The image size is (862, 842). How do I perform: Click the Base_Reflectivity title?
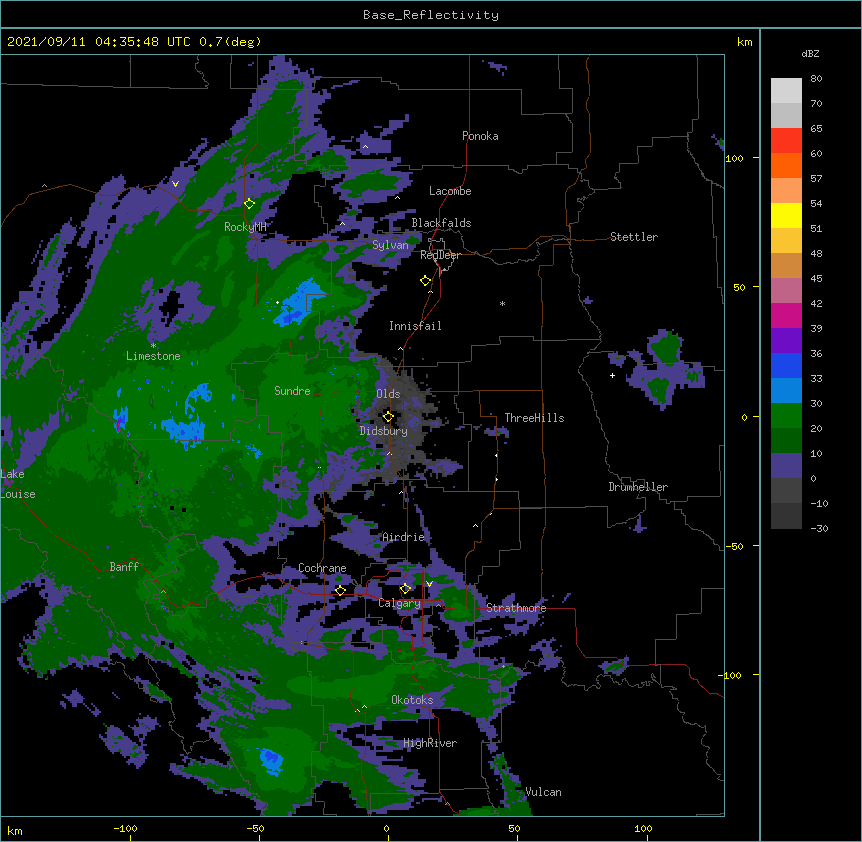(431, 15)
